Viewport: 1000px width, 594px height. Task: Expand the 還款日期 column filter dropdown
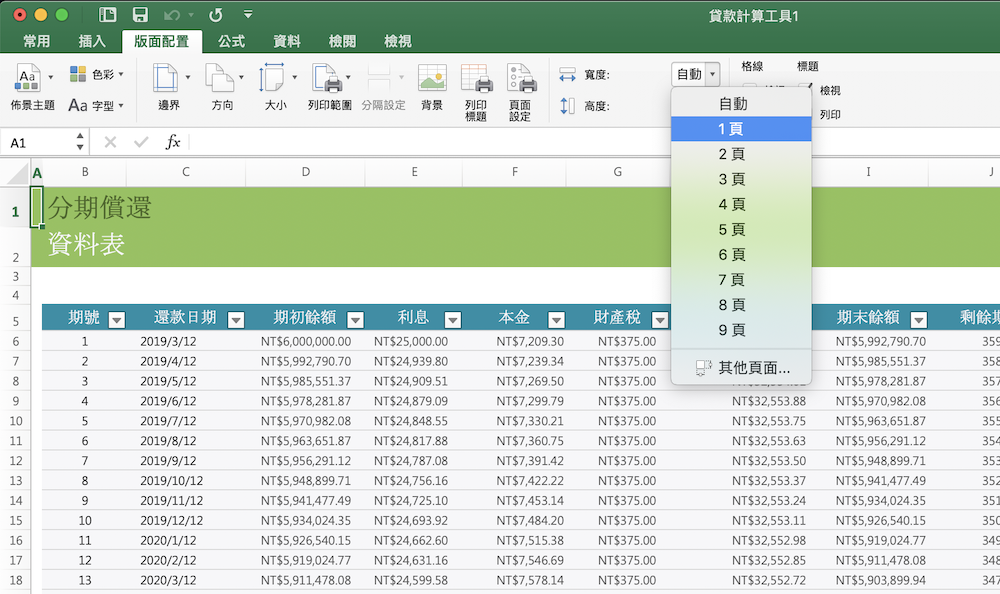coord(236,320)
